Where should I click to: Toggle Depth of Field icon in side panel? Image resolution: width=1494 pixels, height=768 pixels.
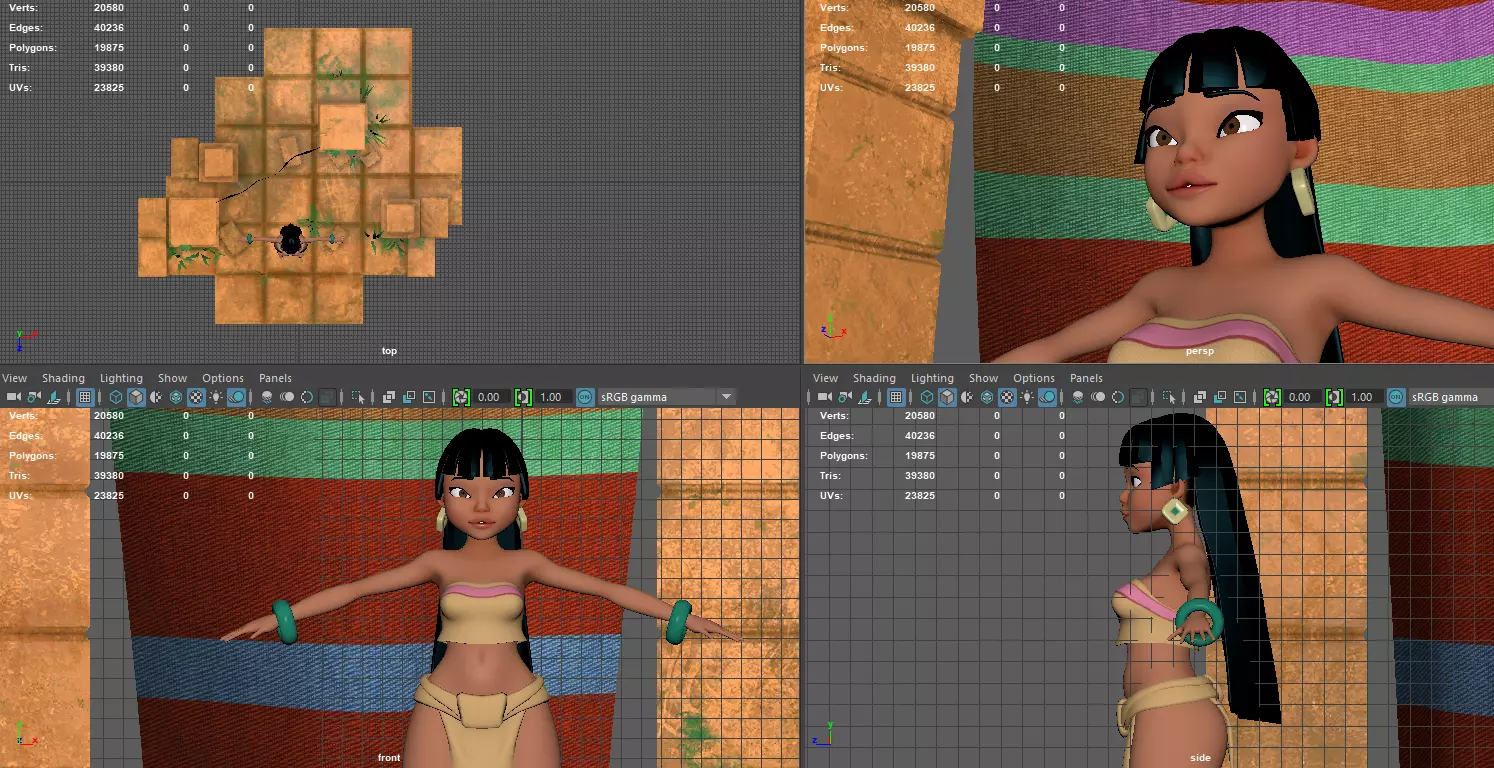click(x=1138, y=397)
